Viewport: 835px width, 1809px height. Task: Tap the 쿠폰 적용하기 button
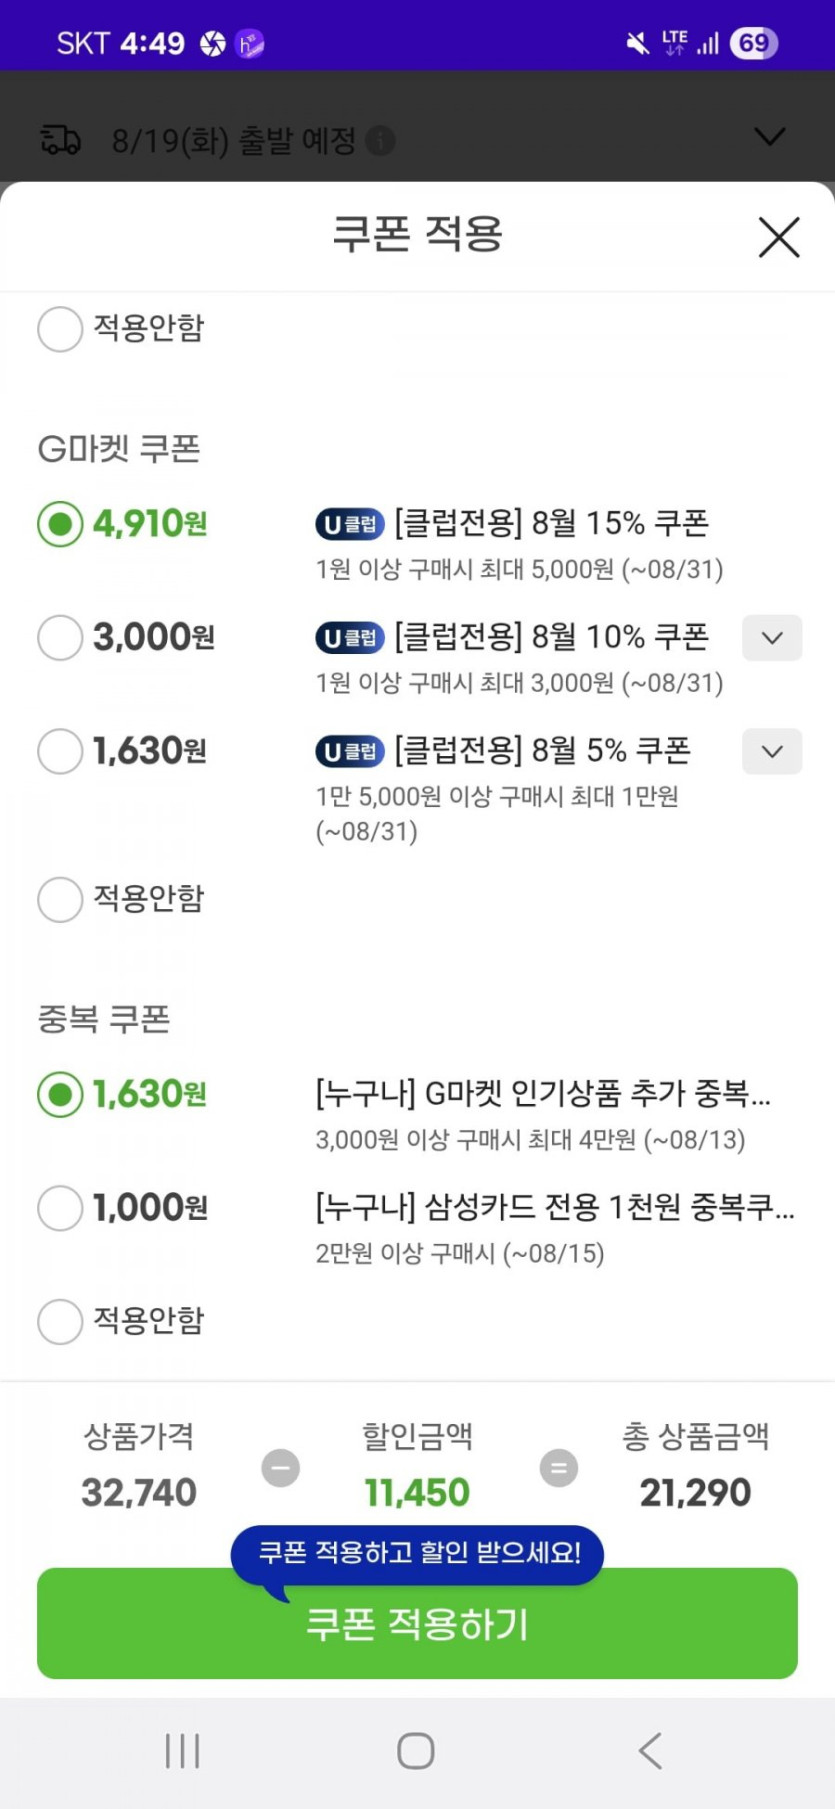click(x=417, y=1625)
